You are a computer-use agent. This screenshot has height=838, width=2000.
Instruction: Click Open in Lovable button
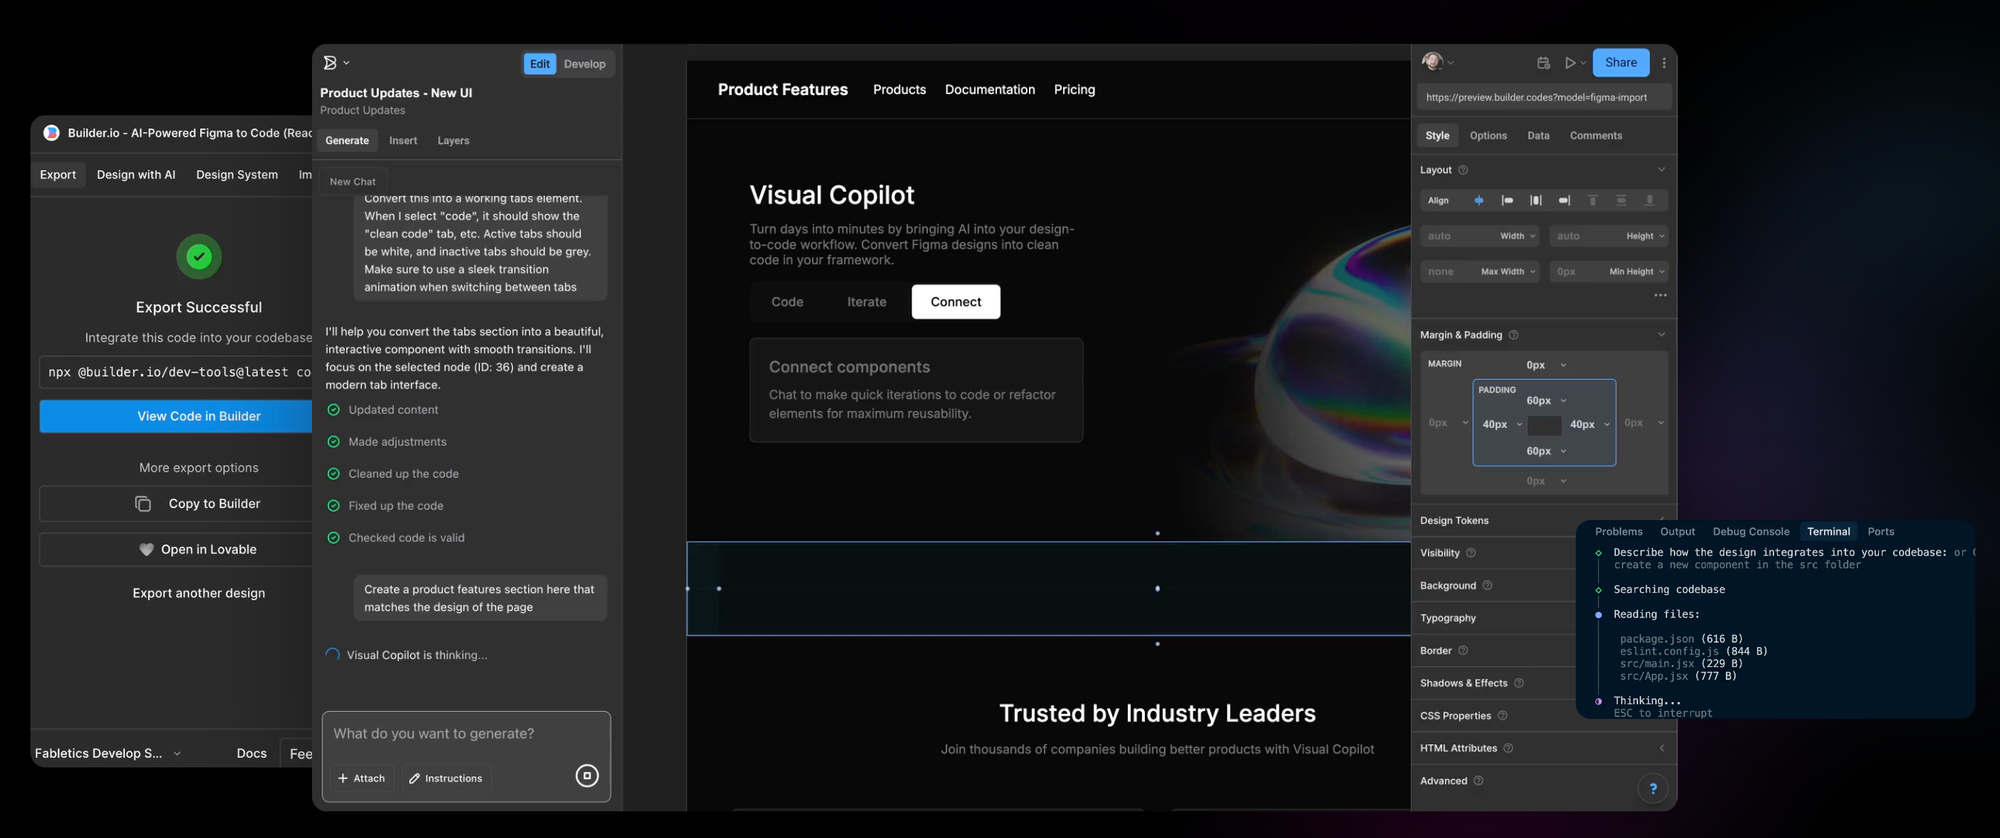coord(176,550)
